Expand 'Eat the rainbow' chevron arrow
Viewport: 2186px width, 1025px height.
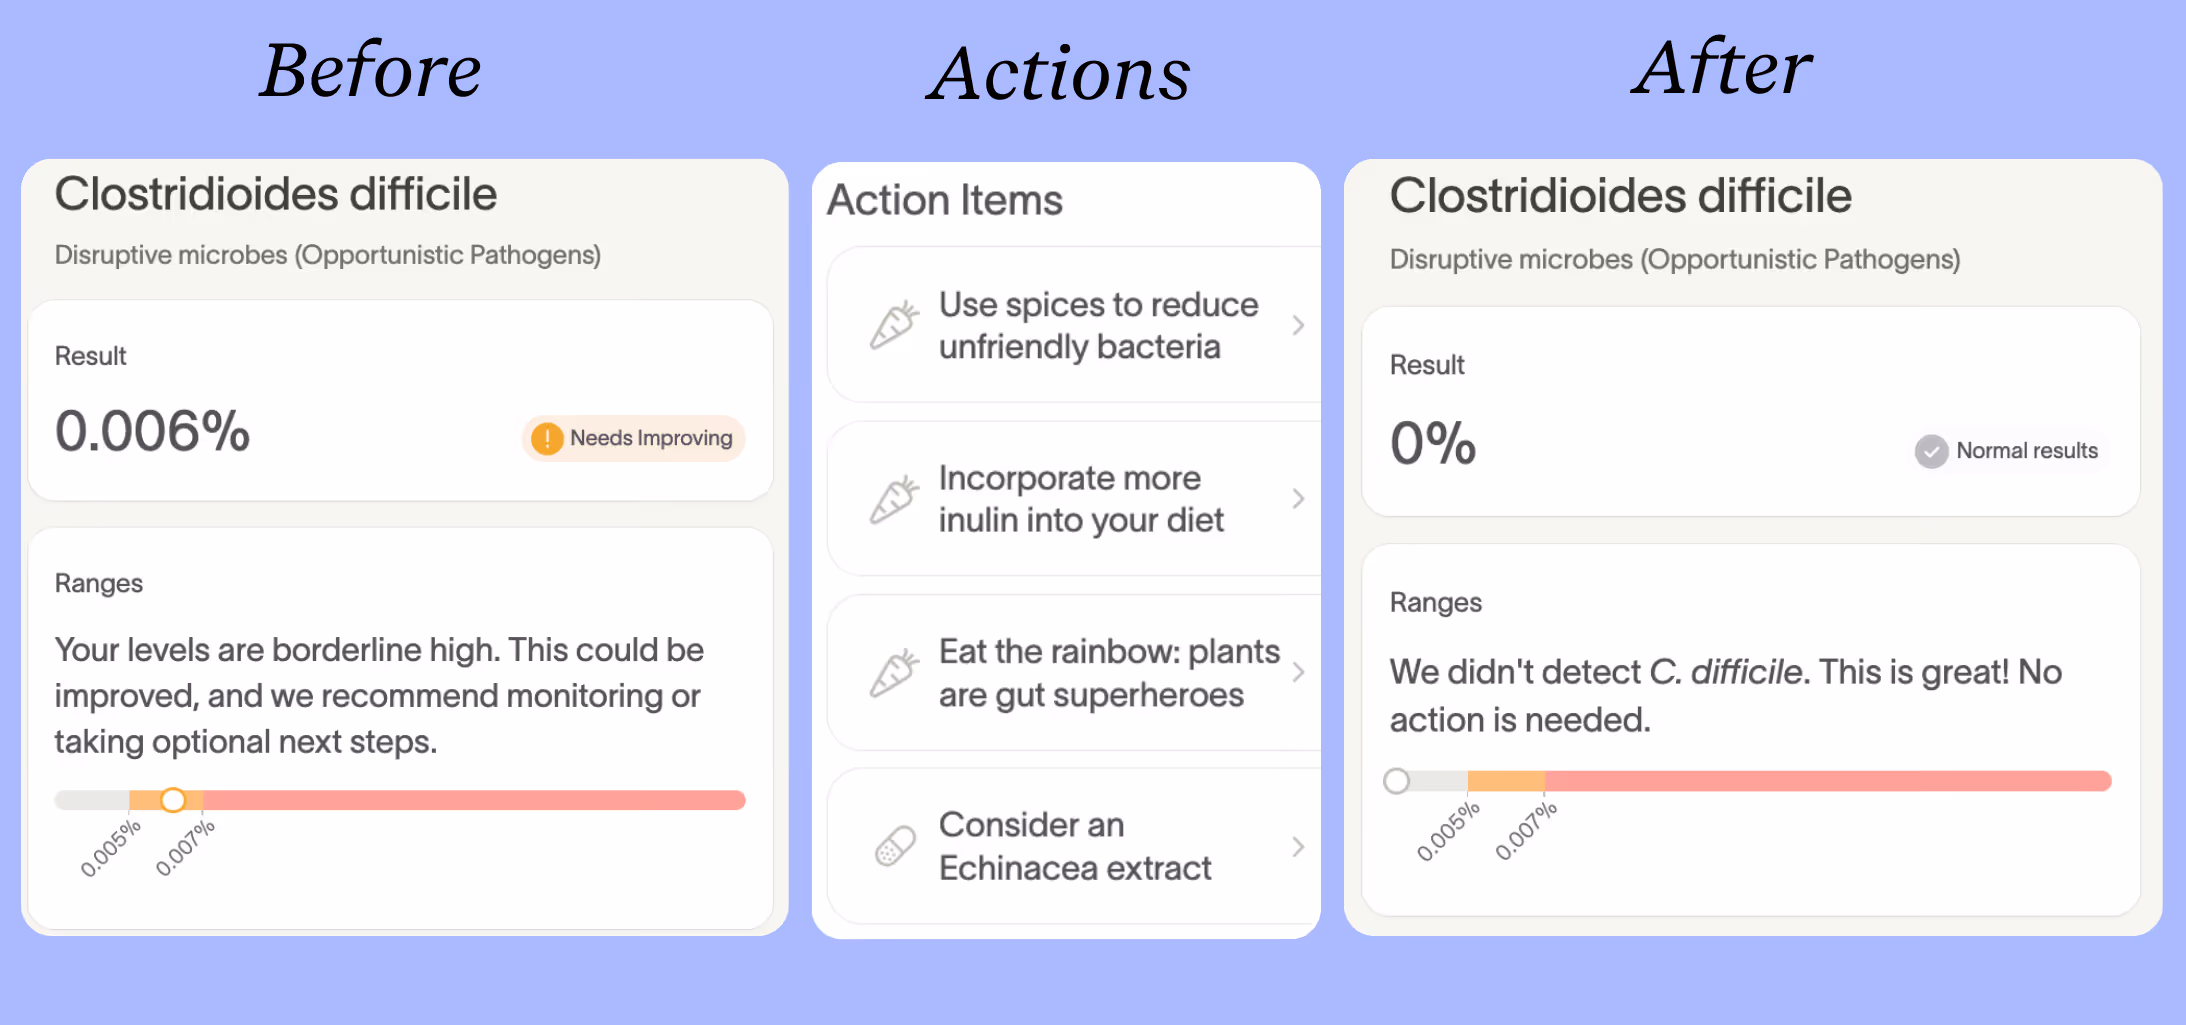[x=1298, y=673]
